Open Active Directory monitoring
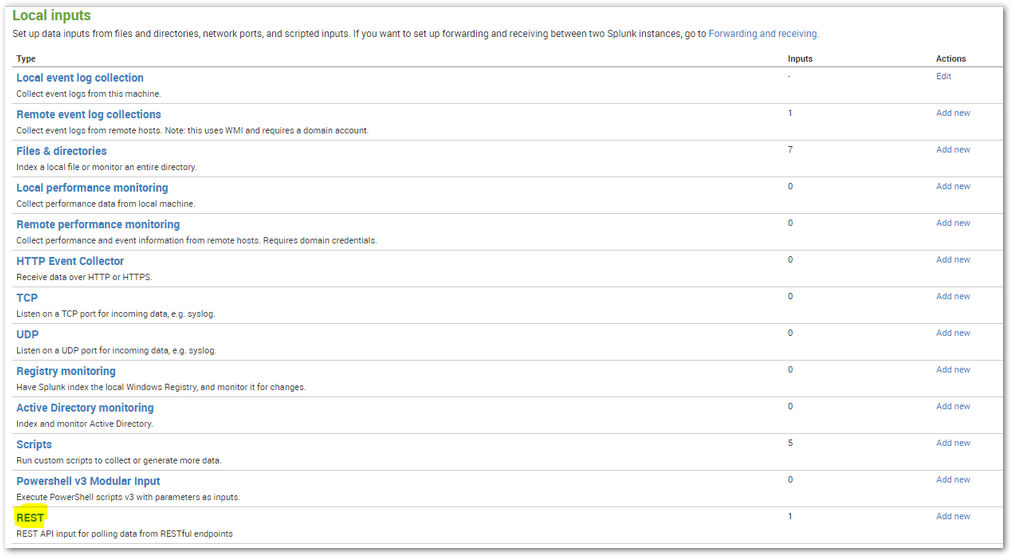This screenshot has width=1012, height=557. coord(85,408)
